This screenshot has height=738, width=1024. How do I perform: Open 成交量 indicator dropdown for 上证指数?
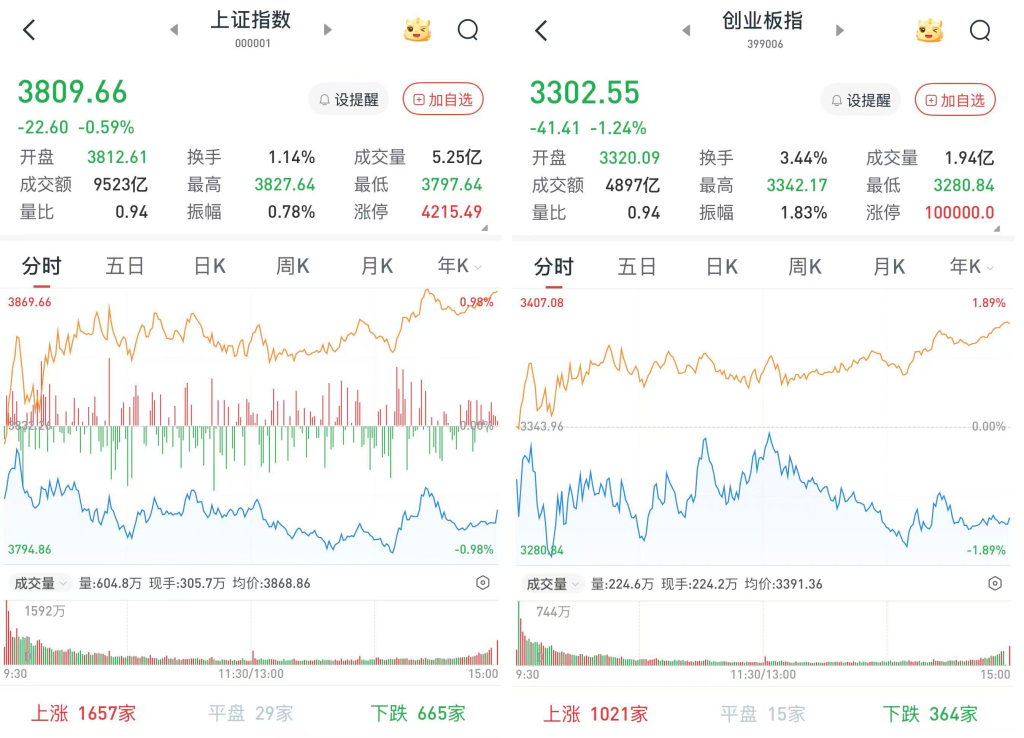40,583
